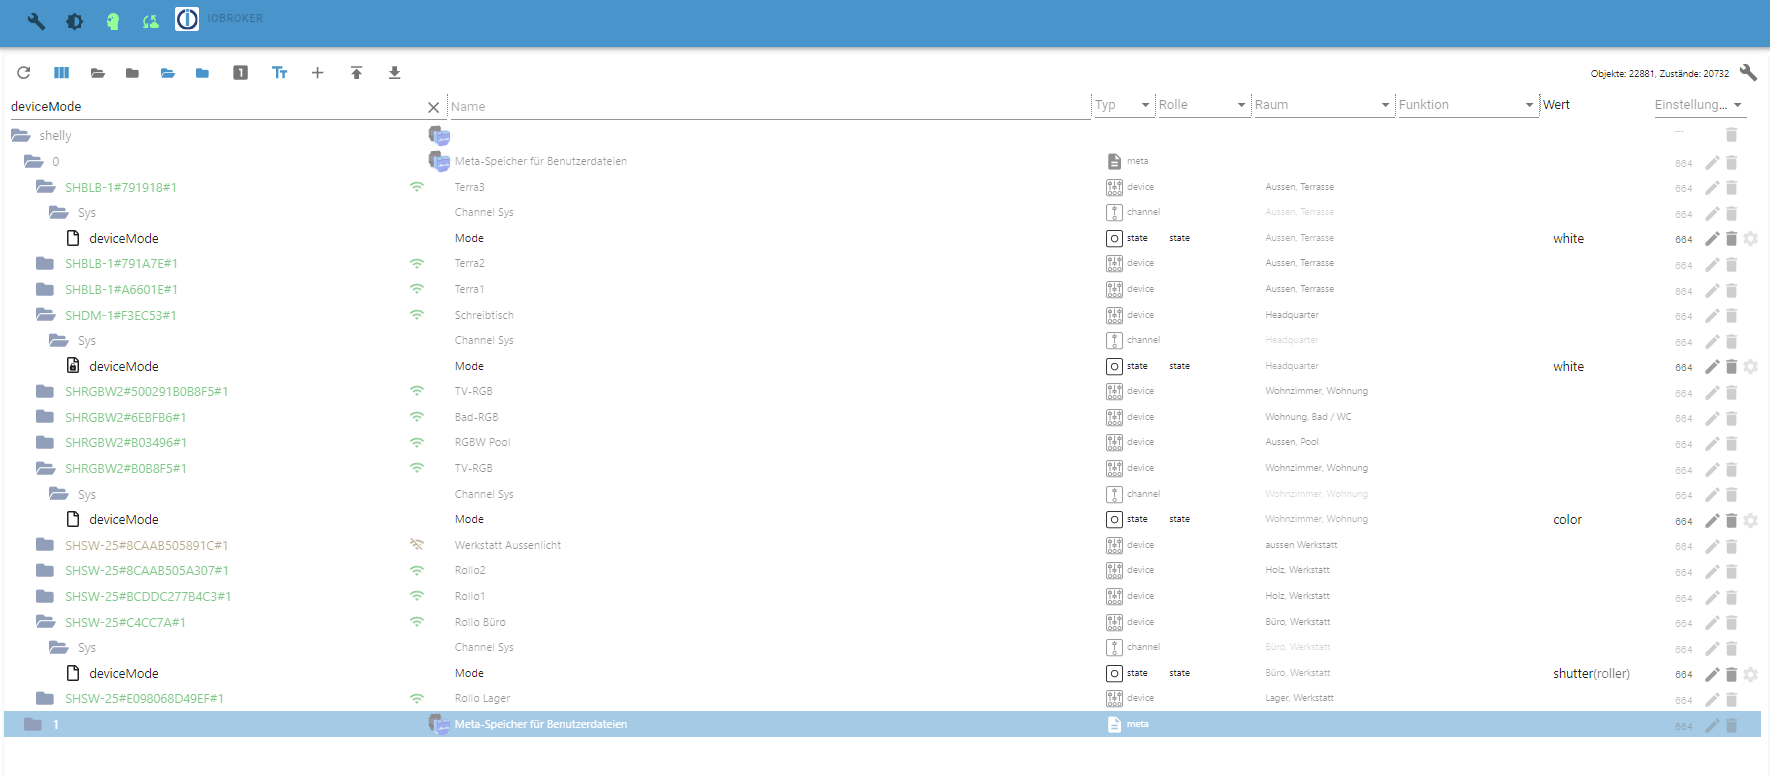Image resolution: width=1770 pixels, height=776 pixels.
Task: Edit the Terra2 device object
Action: coord(1712,264)
